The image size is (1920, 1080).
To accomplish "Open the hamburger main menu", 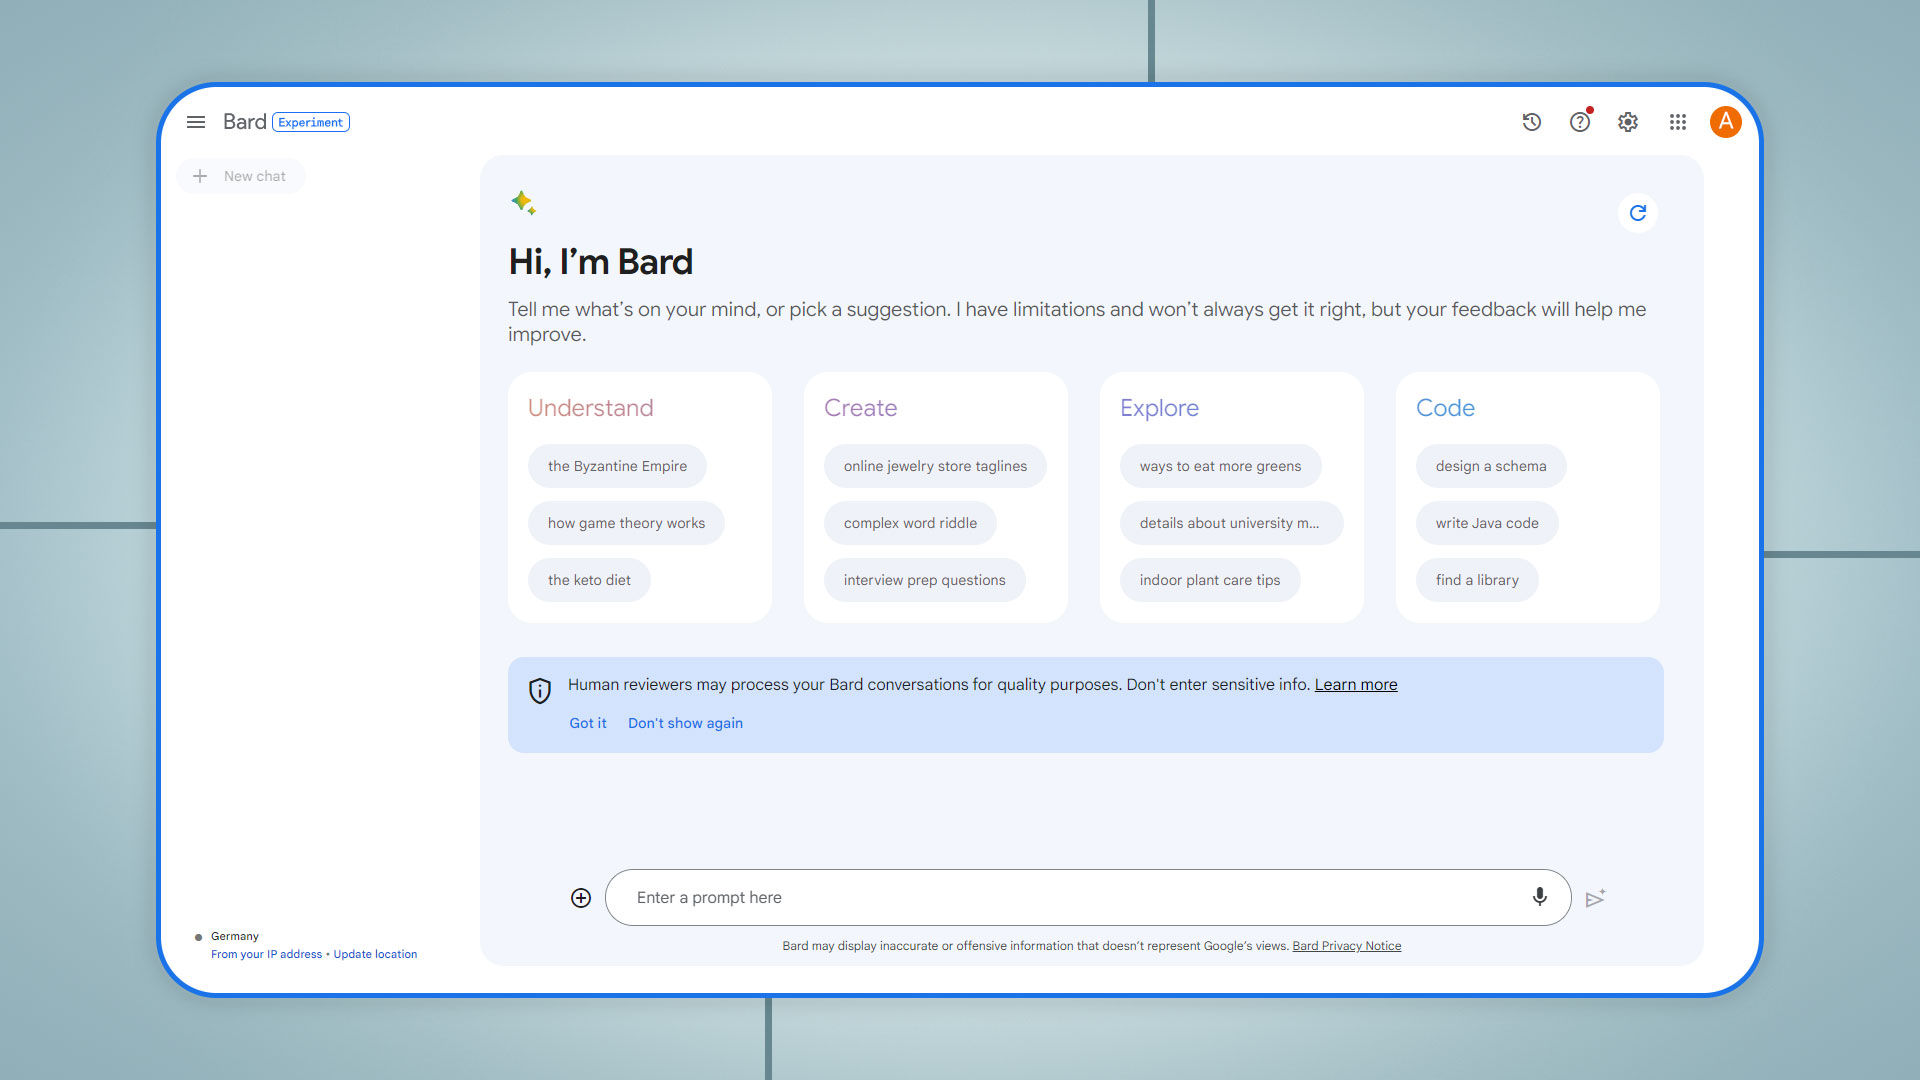I will pos(196,122).
